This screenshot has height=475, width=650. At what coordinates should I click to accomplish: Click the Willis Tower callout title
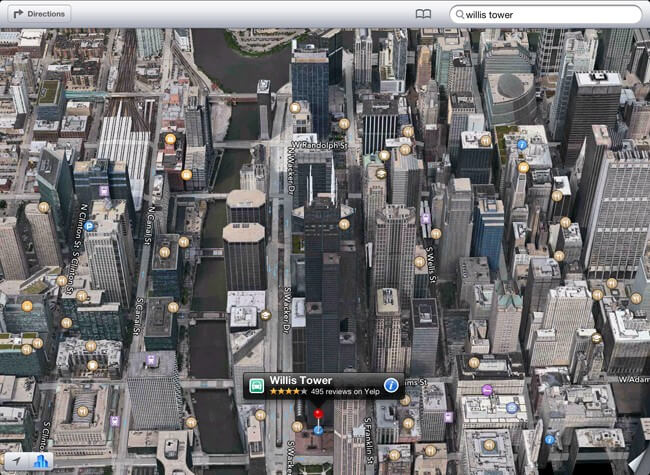[300, 380]
